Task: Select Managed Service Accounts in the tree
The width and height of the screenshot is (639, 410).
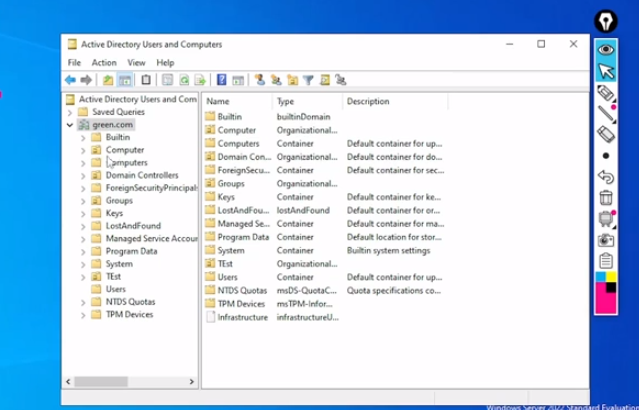Action: [x=152, y=238]
